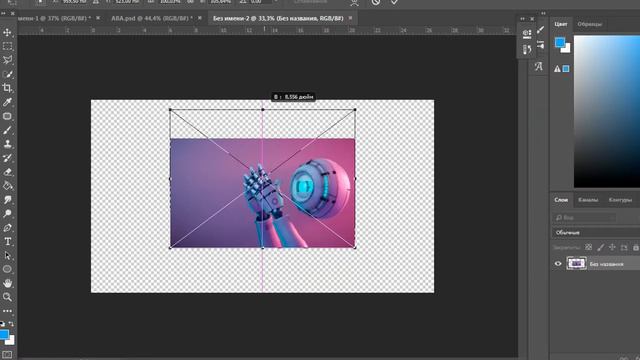Screen dimensions: 640x360
Task: Select the Polygonal Lasso tool
Action: [x=7, y=60]
